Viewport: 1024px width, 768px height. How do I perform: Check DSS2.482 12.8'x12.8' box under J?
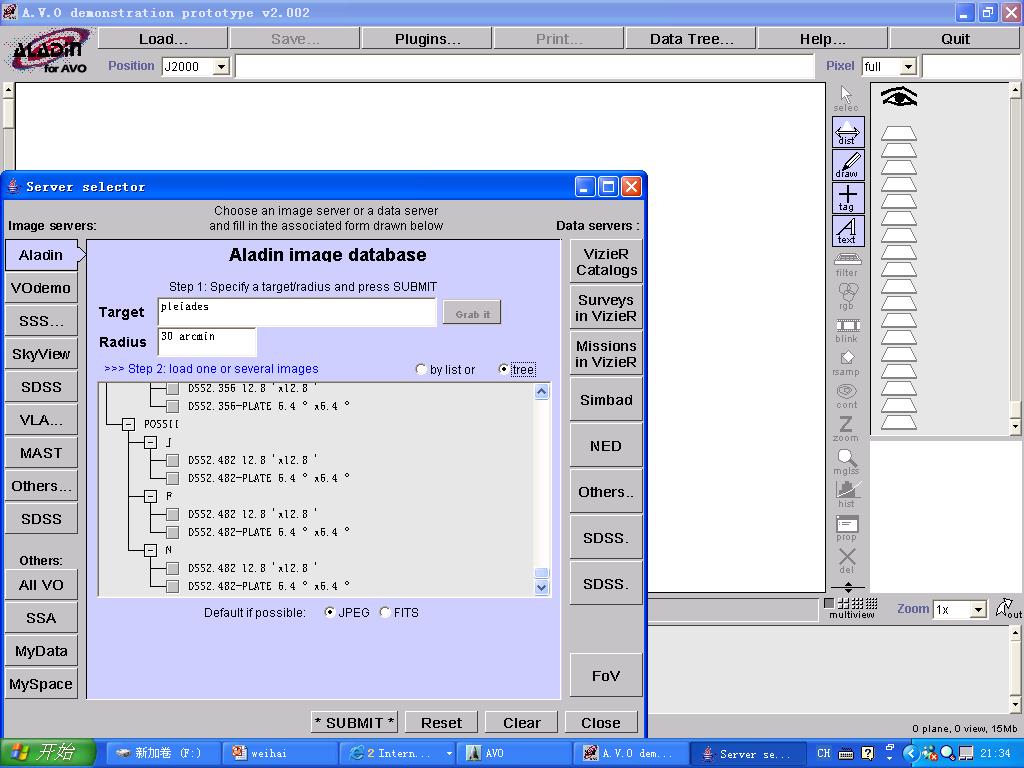tap(172, 460)
